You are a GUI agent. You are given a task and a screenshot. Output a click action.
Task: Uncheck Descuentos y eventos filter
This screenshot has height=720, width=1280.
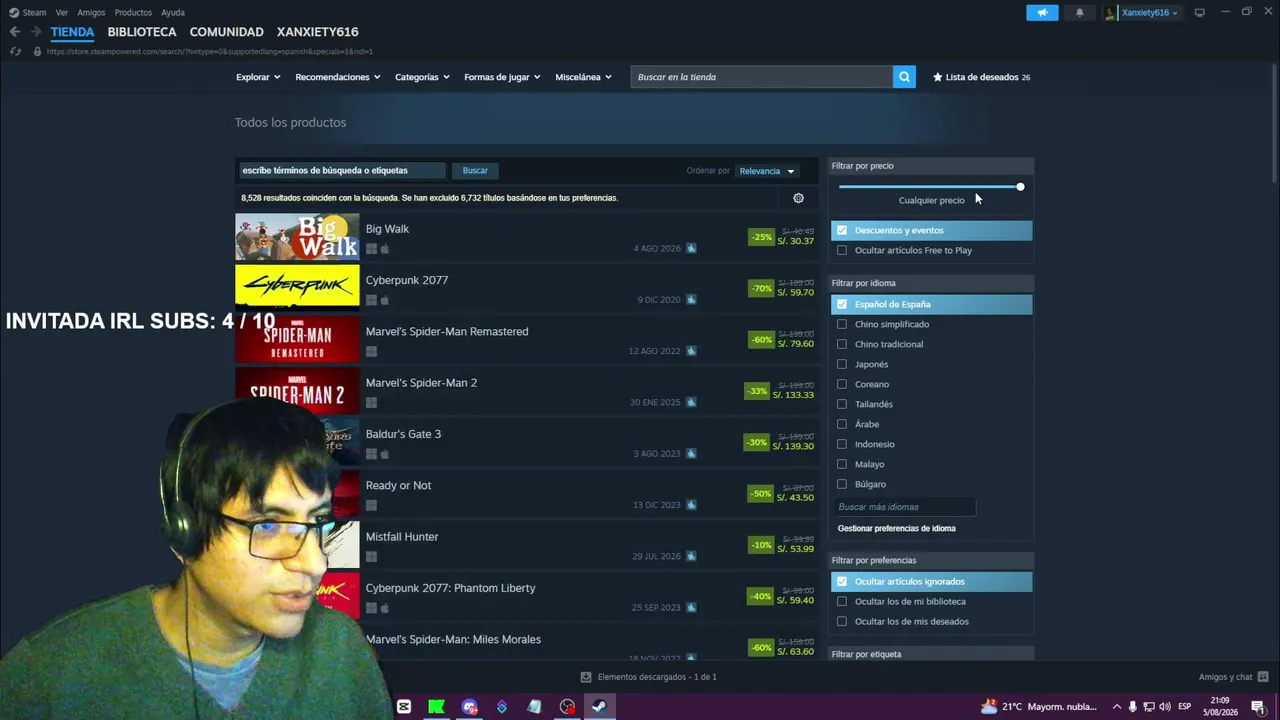tap(842, 230)
